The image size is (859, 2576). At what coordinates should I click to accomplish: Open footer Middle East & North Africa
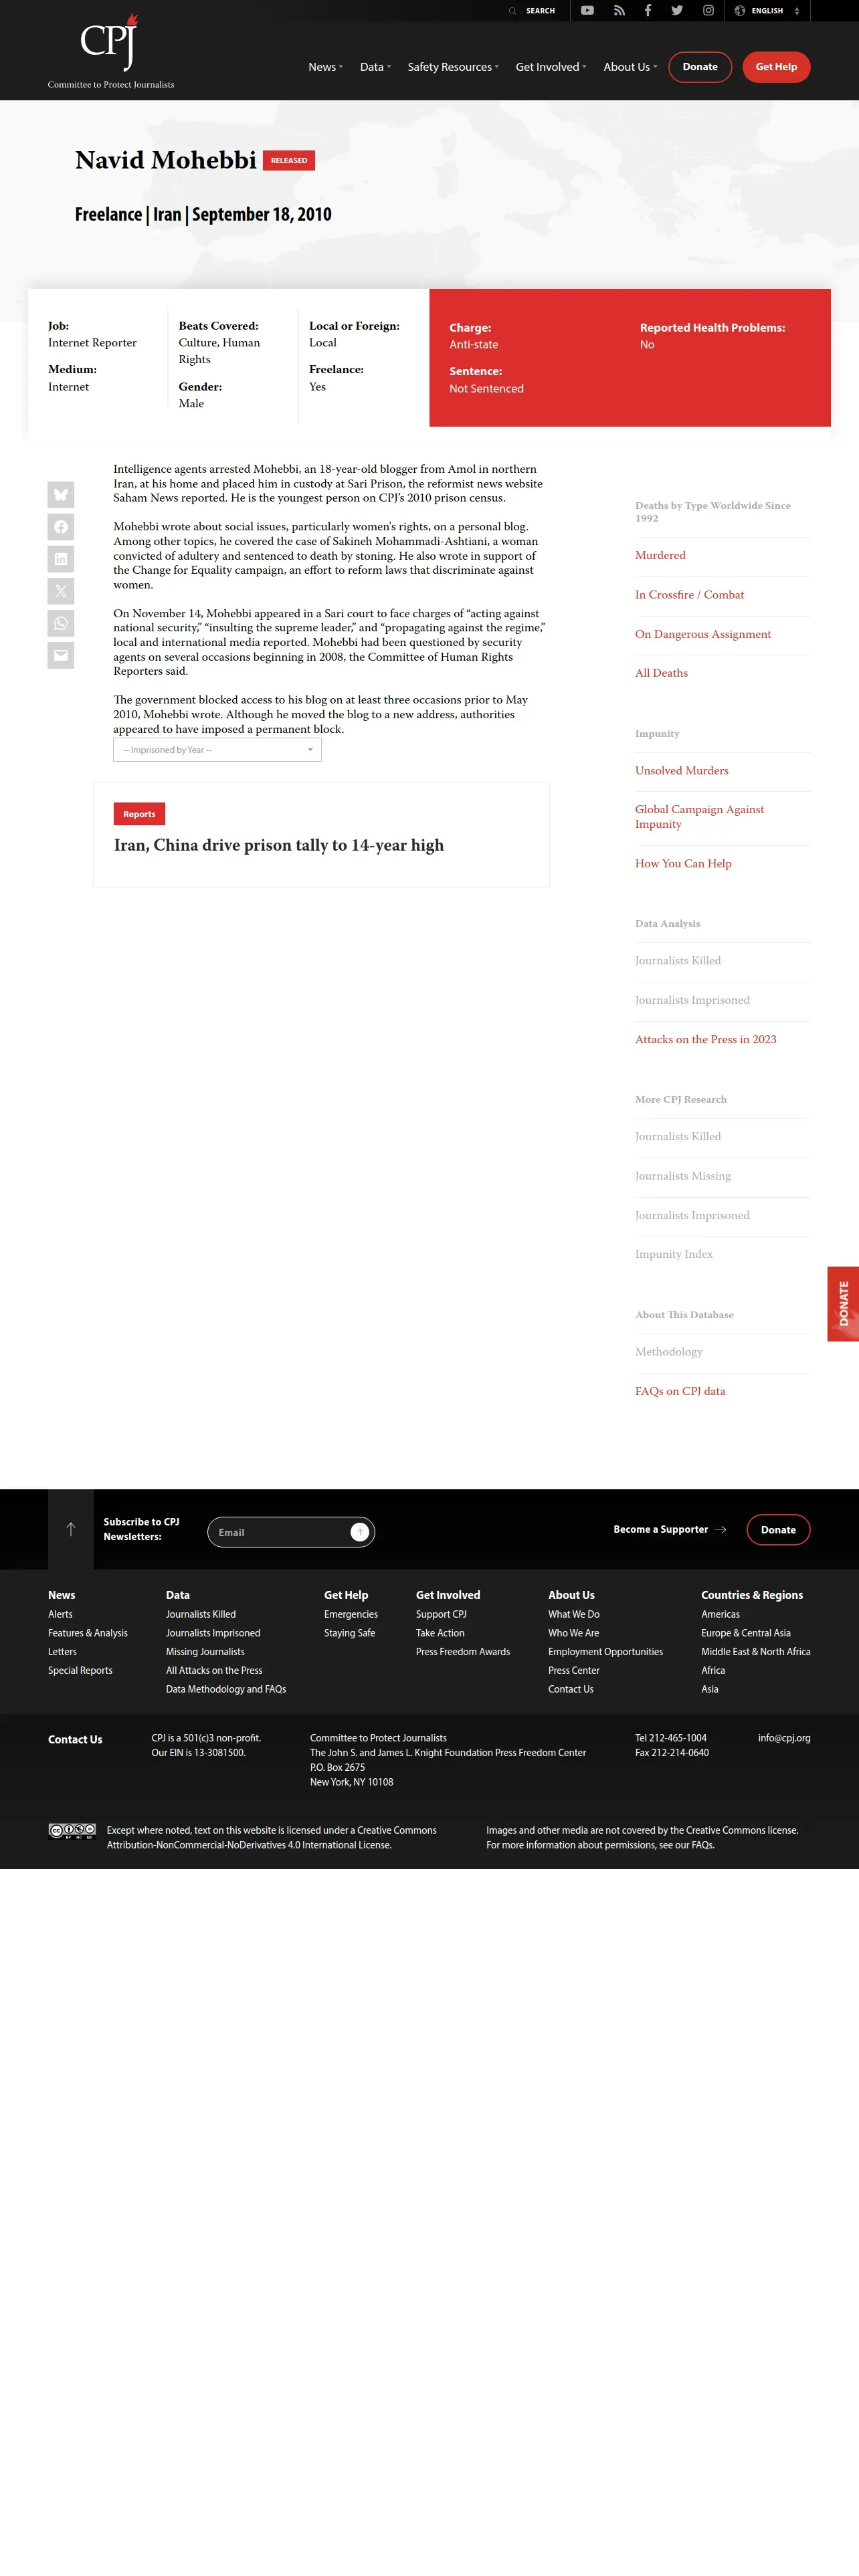pos(756,1652)
